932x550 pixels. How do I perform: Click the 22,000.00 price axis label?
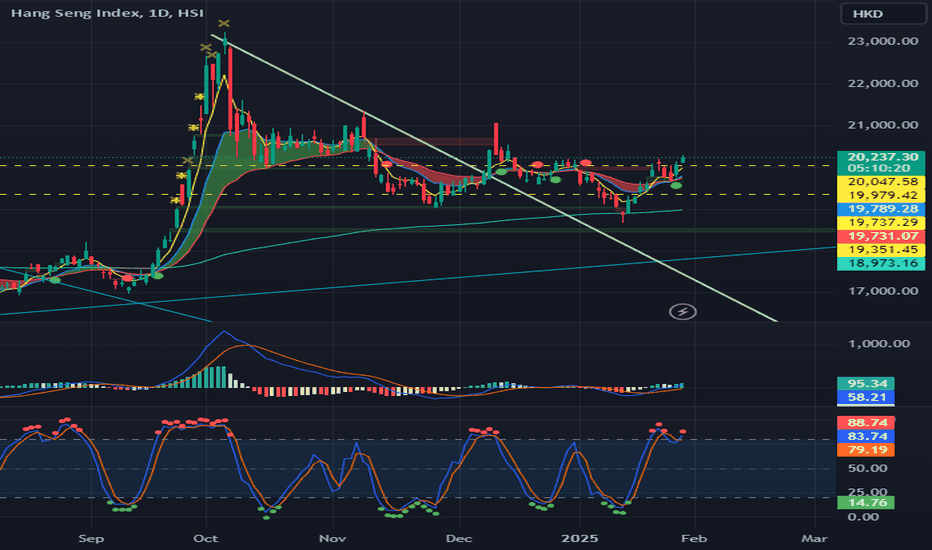point(883,83)
